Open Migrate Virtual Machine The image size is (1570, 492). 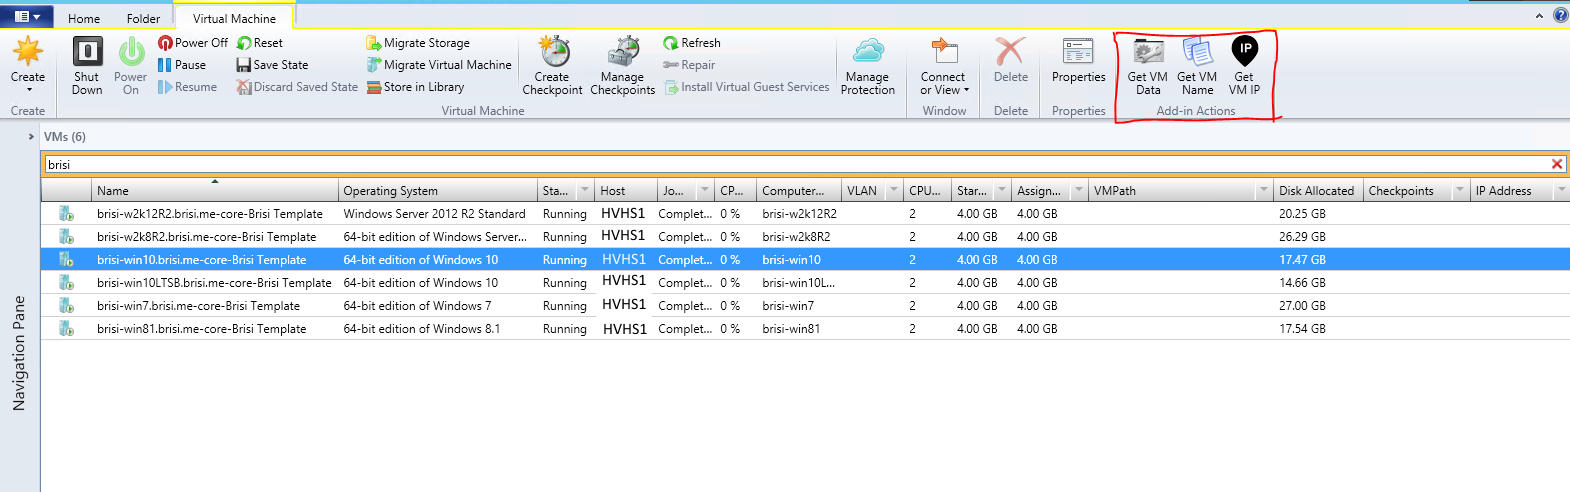[x=439, y=65]
